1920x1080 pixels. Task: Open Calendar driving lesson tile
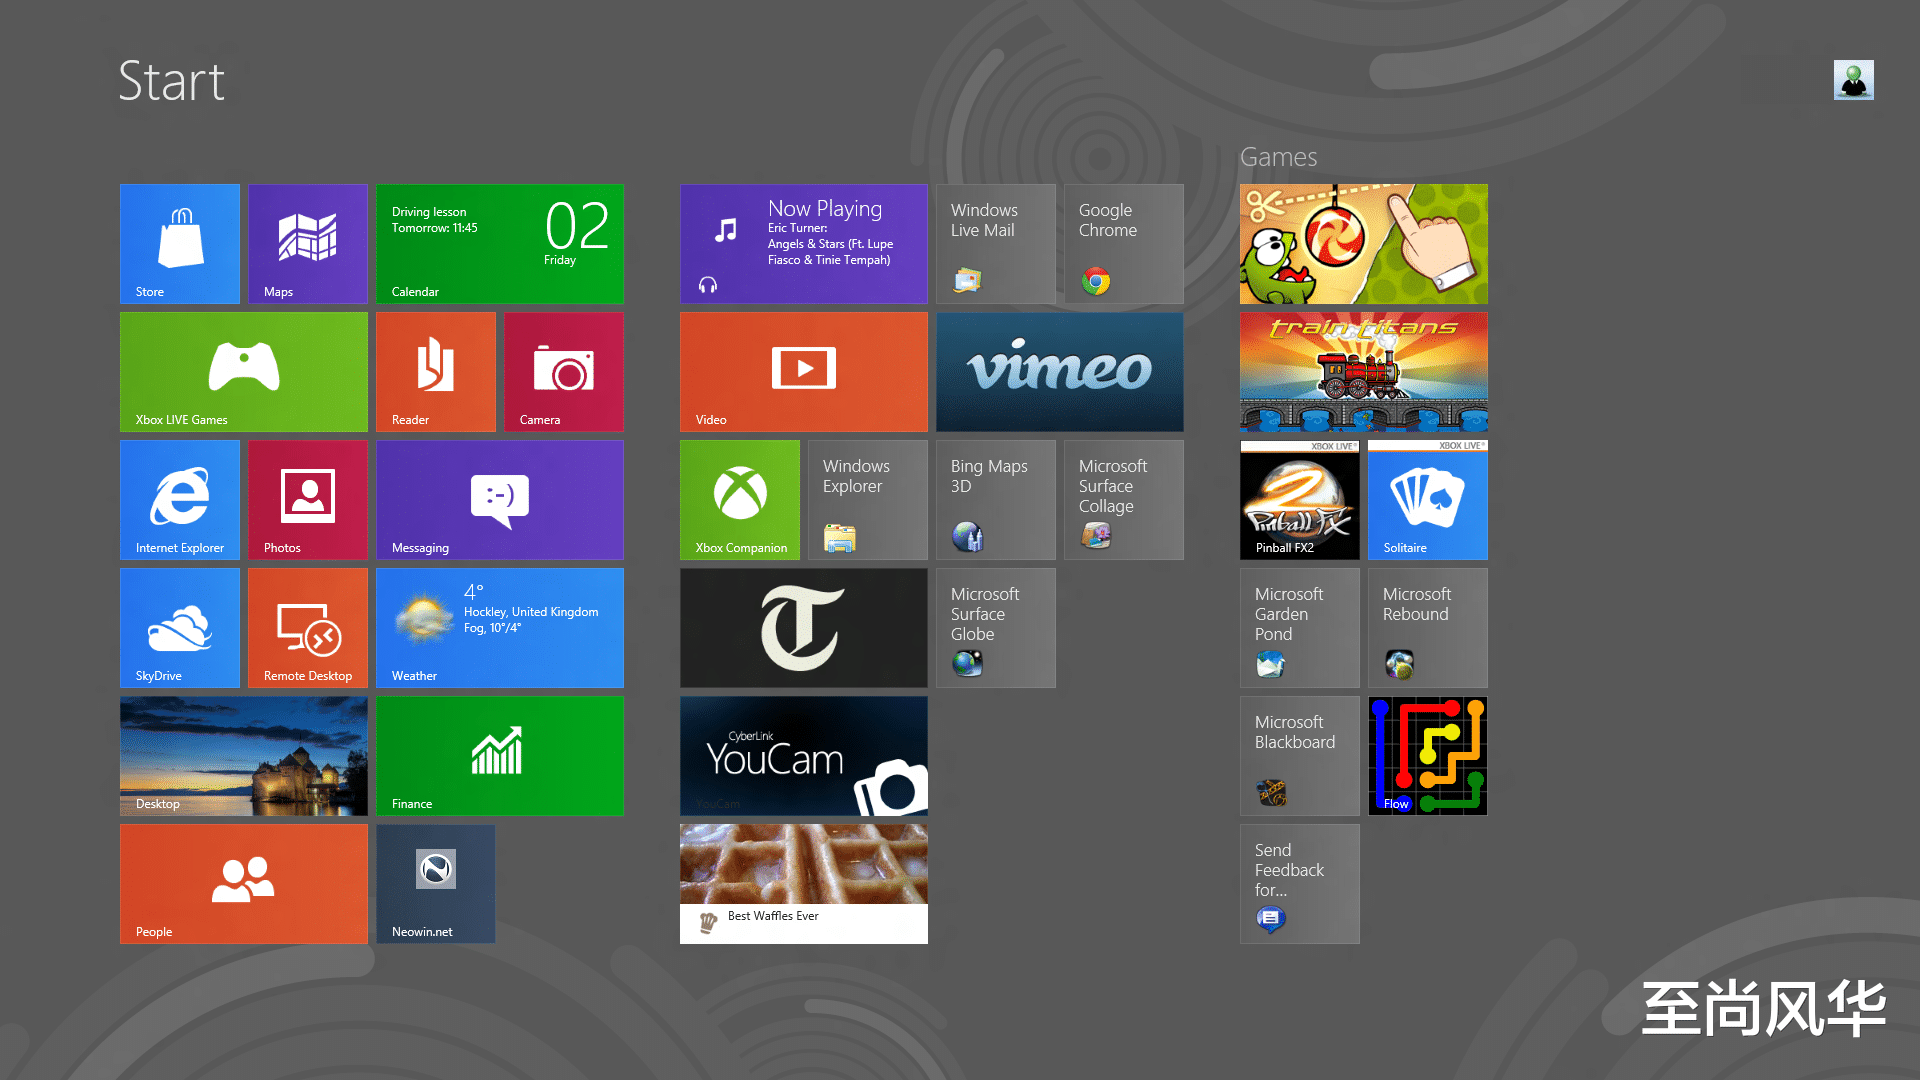click(x=499, y=243)
